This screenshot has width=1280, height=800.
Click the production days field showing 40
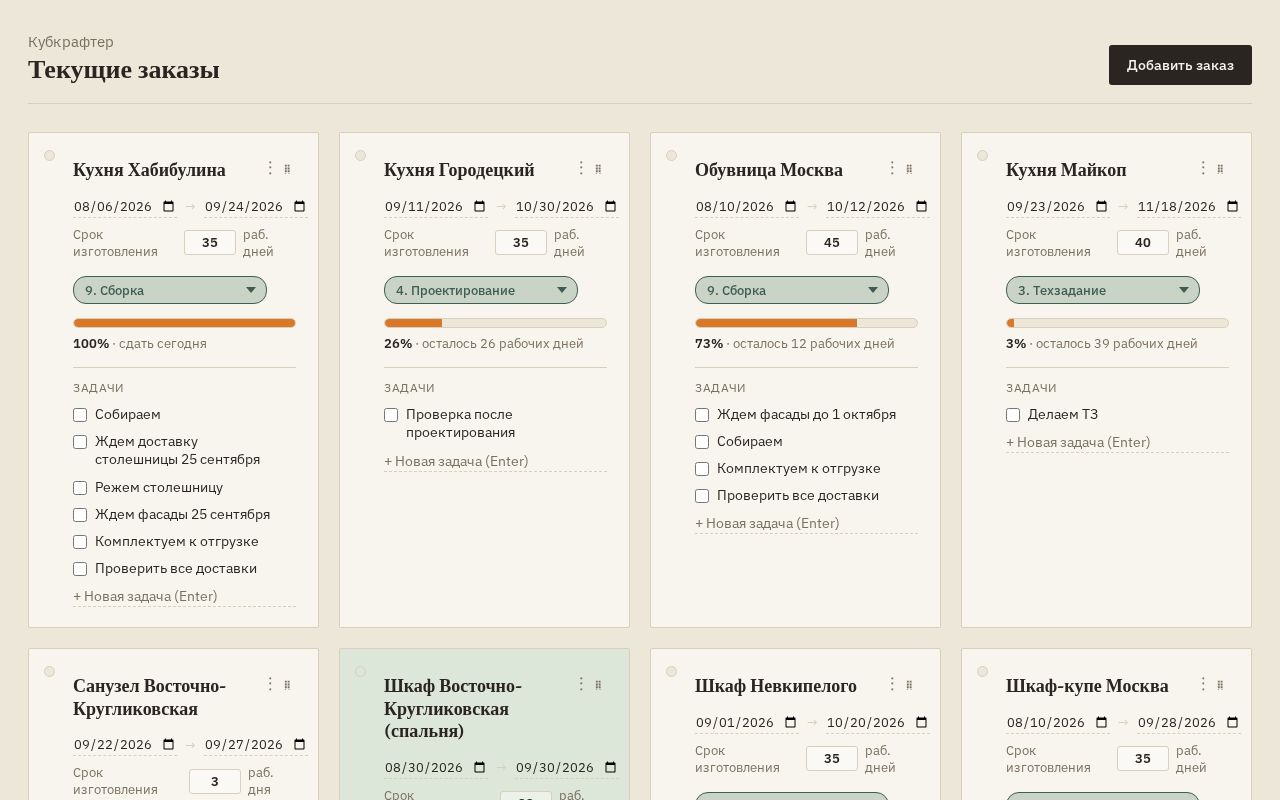pyautogui.click(x=1143, y=243)
